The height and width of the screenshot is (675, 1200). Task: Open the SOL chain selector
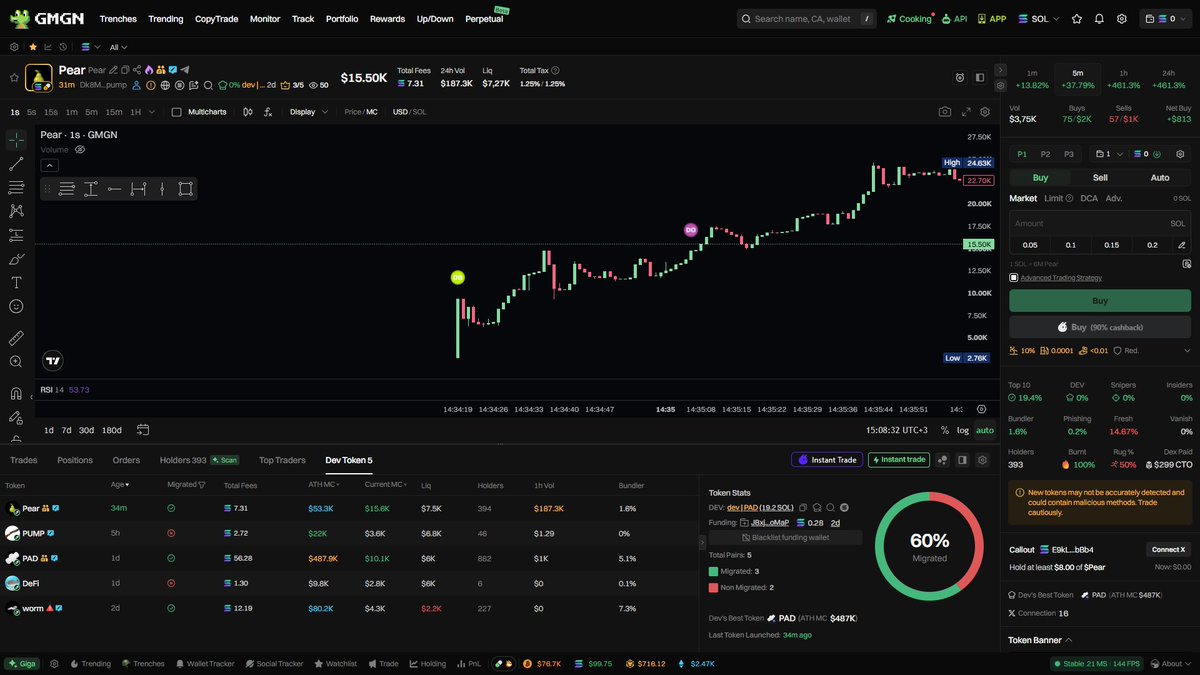tap(1039, 19)
